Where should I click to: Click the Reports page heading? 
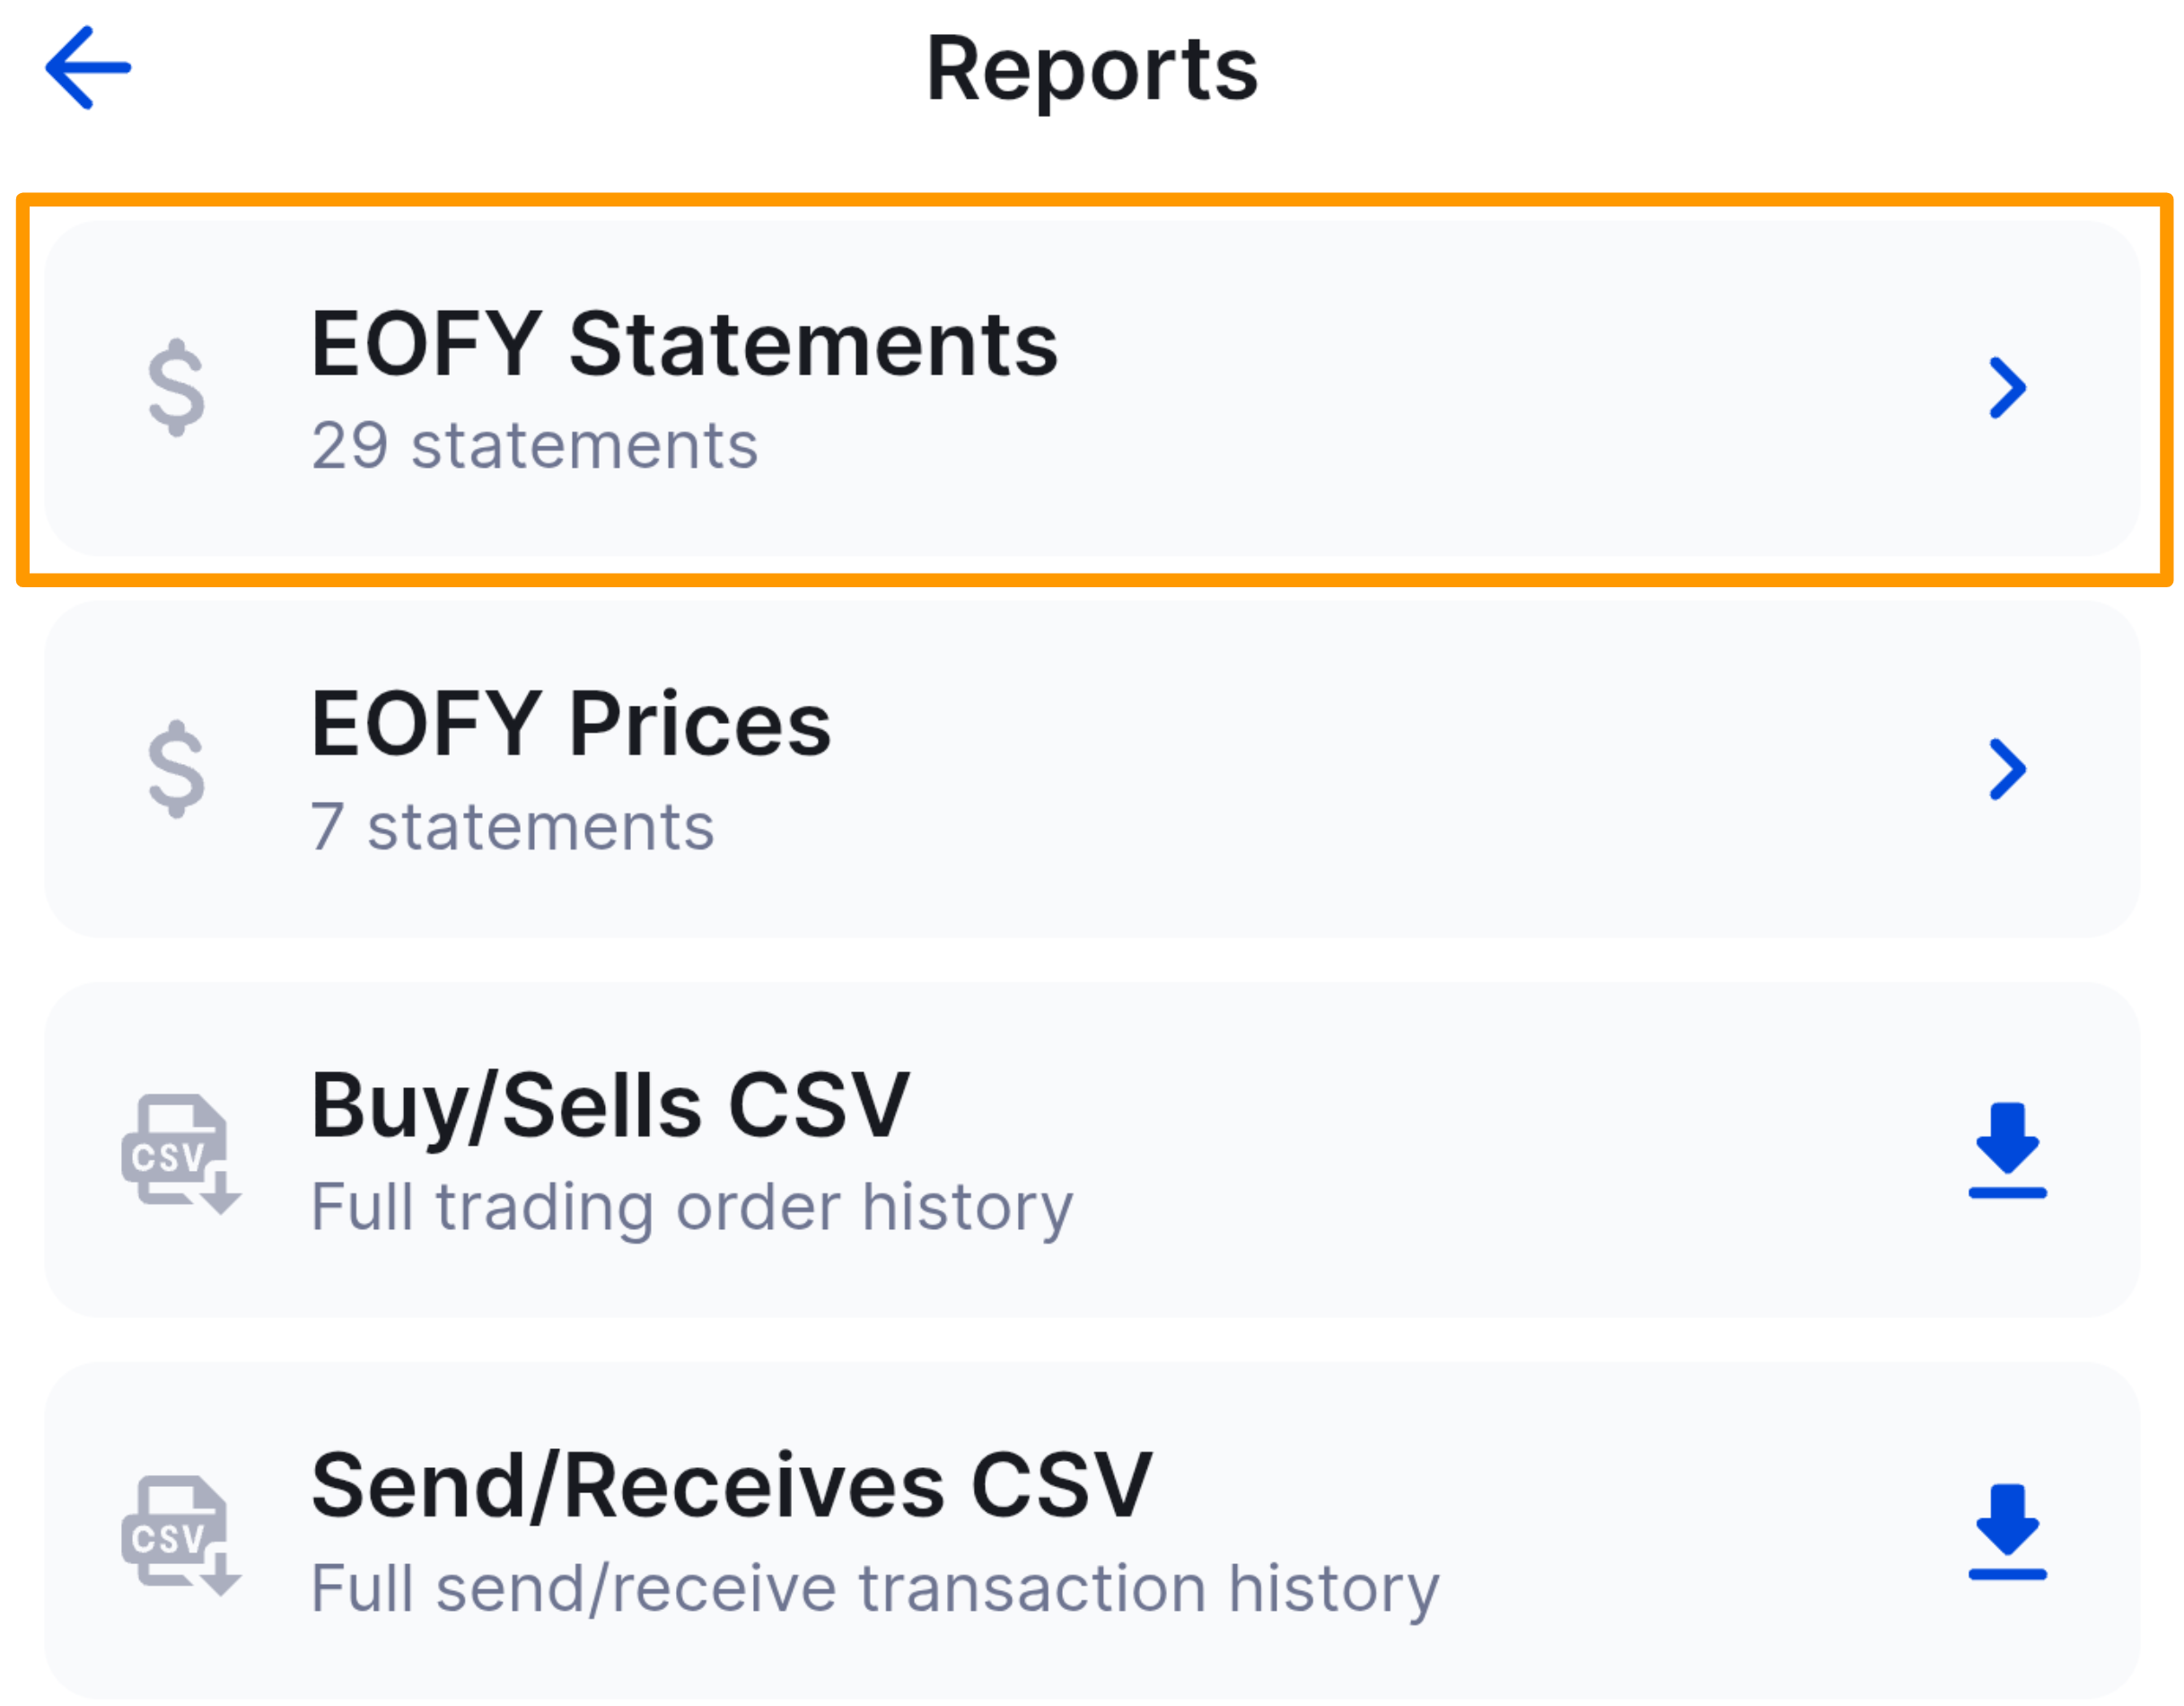[1091, 68]
